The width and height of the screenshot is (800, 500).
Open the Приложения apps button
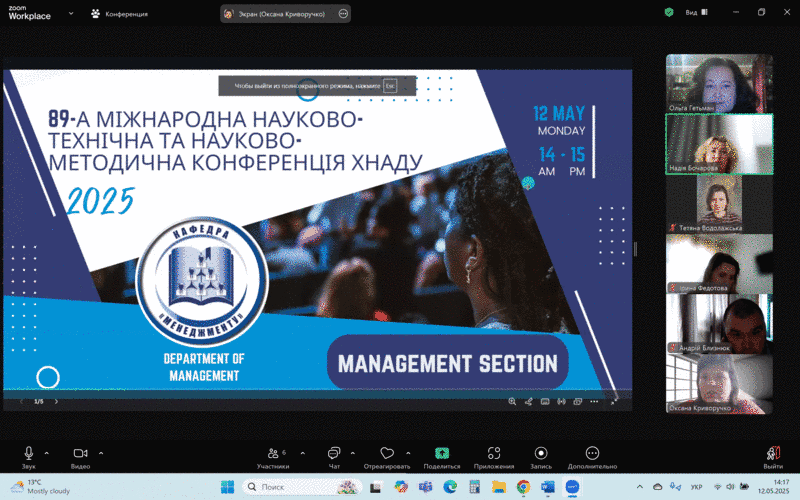(x=494, y=457)
